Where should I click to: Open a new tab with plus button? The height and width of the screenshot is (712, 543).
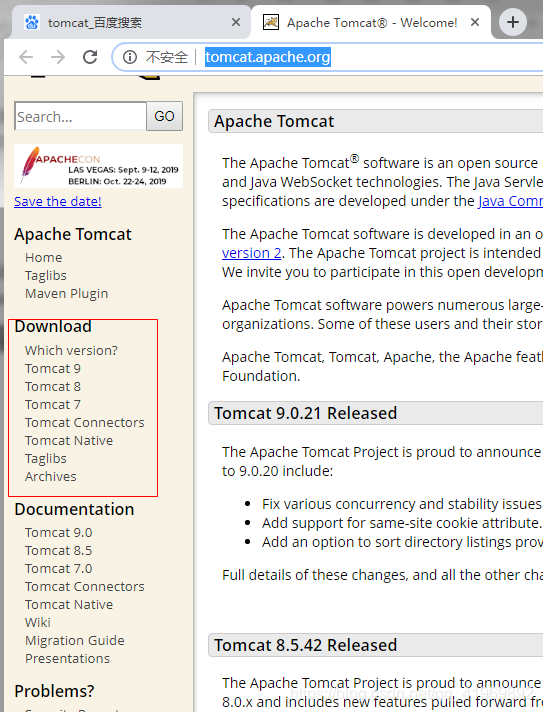(513, 22)
